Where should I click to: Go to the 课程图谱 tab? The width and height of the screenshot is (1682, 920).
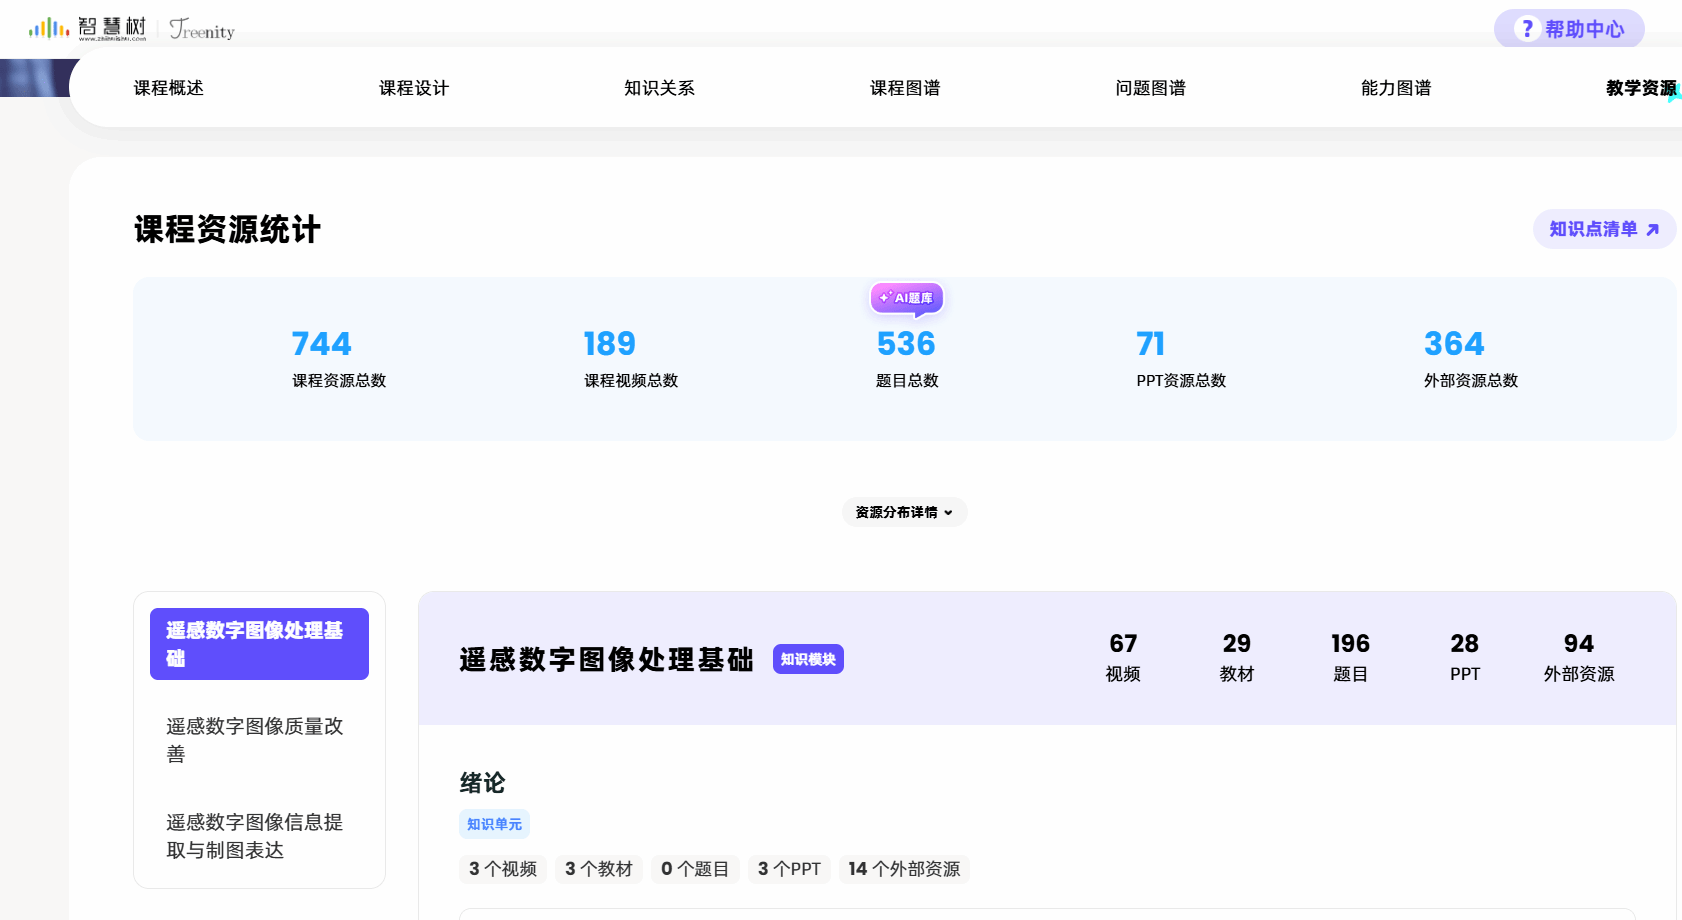[x=905, y=88]
